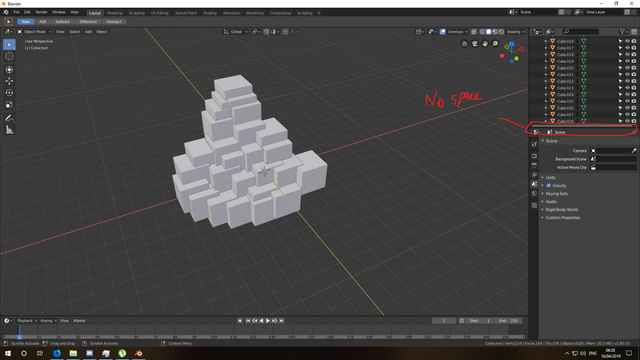Toggle the snapping magnet button
The height and width of the screenshot is (360, 640).
(x=266, y=32)
